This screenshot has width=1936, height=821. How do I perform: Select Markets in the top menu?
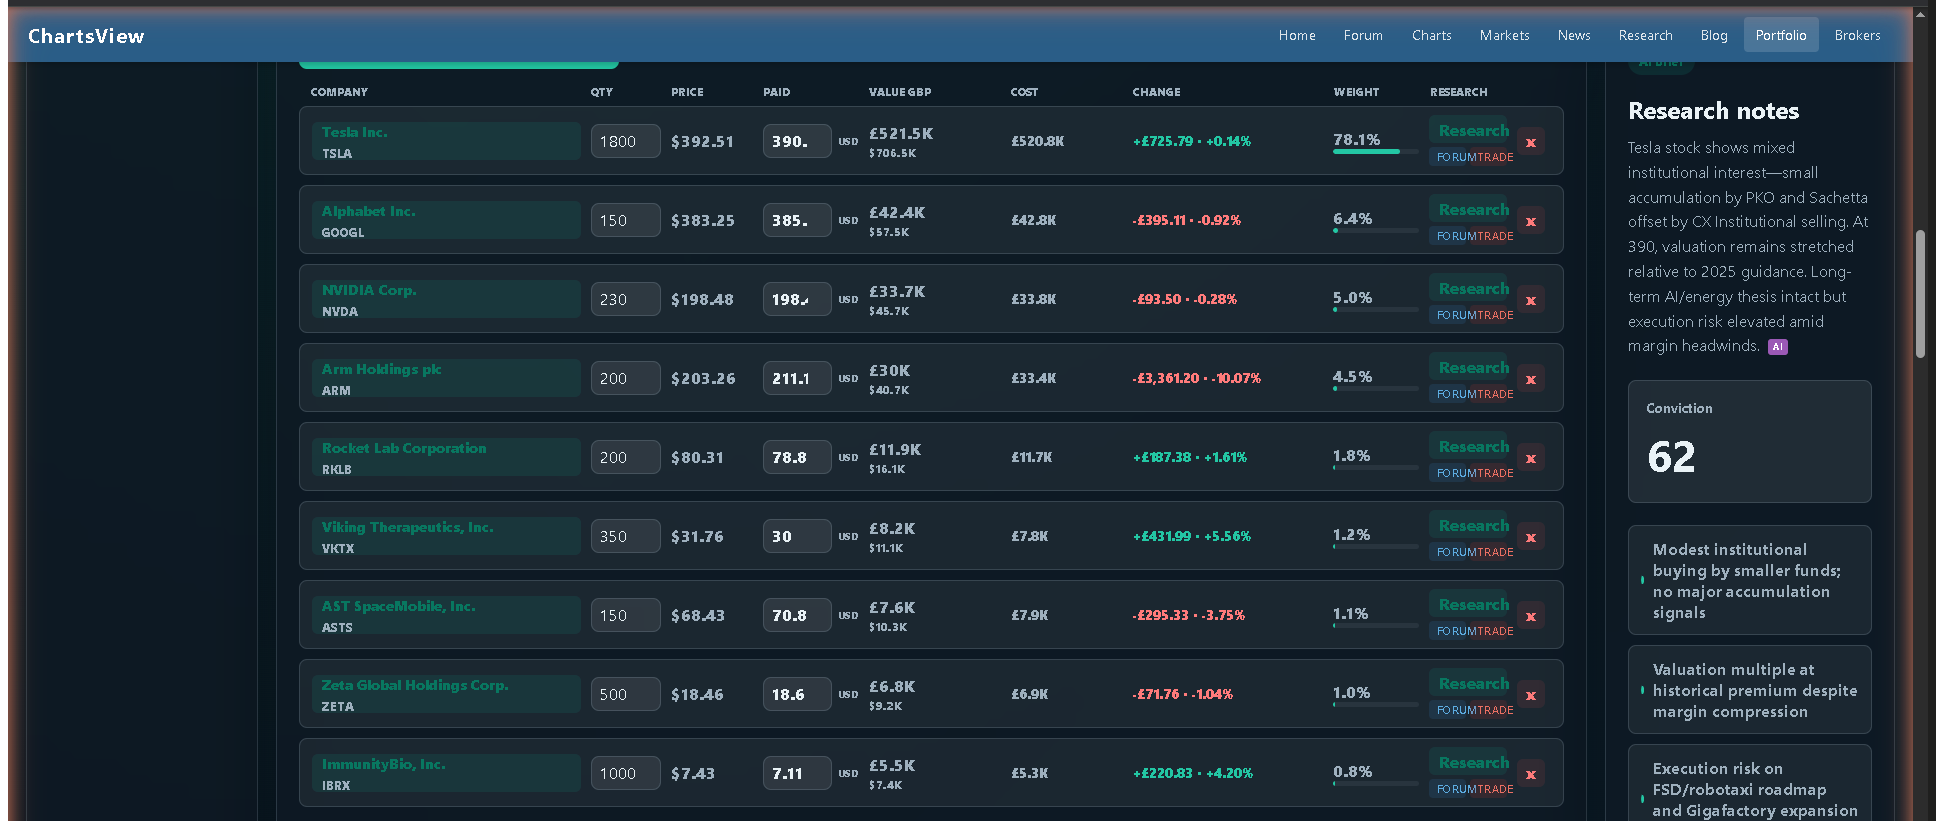pyautogui.click(x=1504, y=35)
